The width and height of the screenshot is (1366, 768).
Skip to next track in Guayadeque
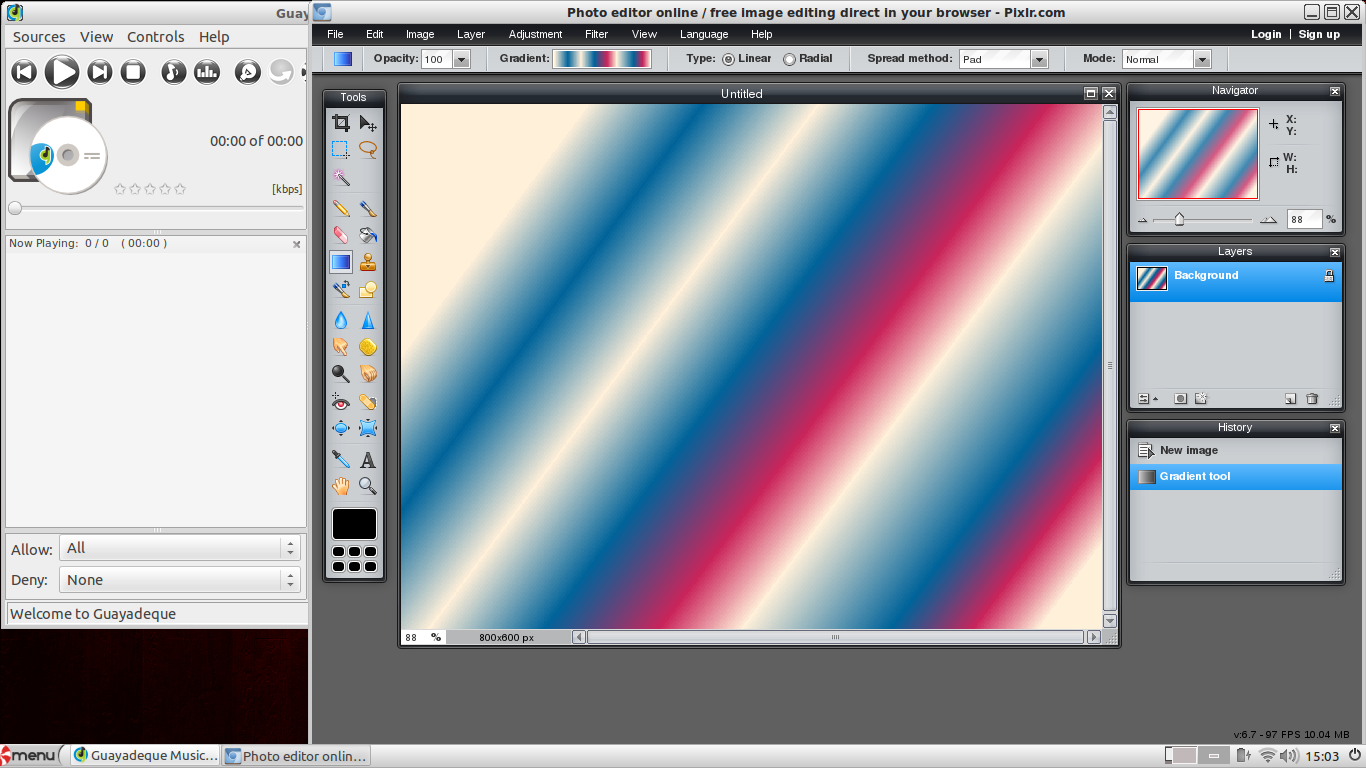coord(99,72)
